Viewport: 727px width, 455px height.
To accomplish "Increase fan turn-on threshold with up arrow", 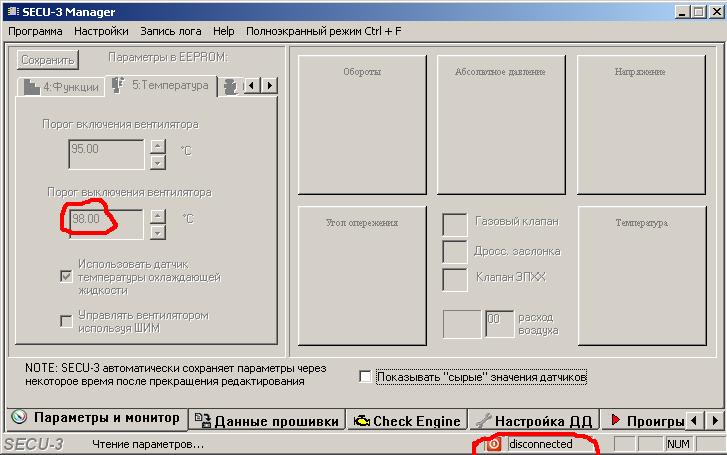I will 157,147.
